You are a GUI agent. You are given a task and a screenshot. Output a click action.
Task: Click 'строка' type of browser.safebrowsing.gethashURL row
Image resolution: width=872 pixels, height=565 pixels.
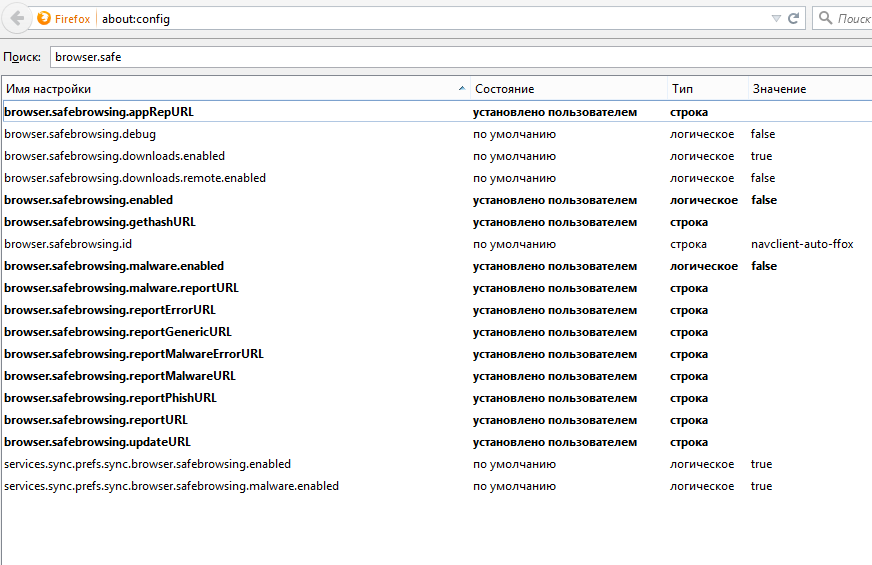(x=689, y=222)
